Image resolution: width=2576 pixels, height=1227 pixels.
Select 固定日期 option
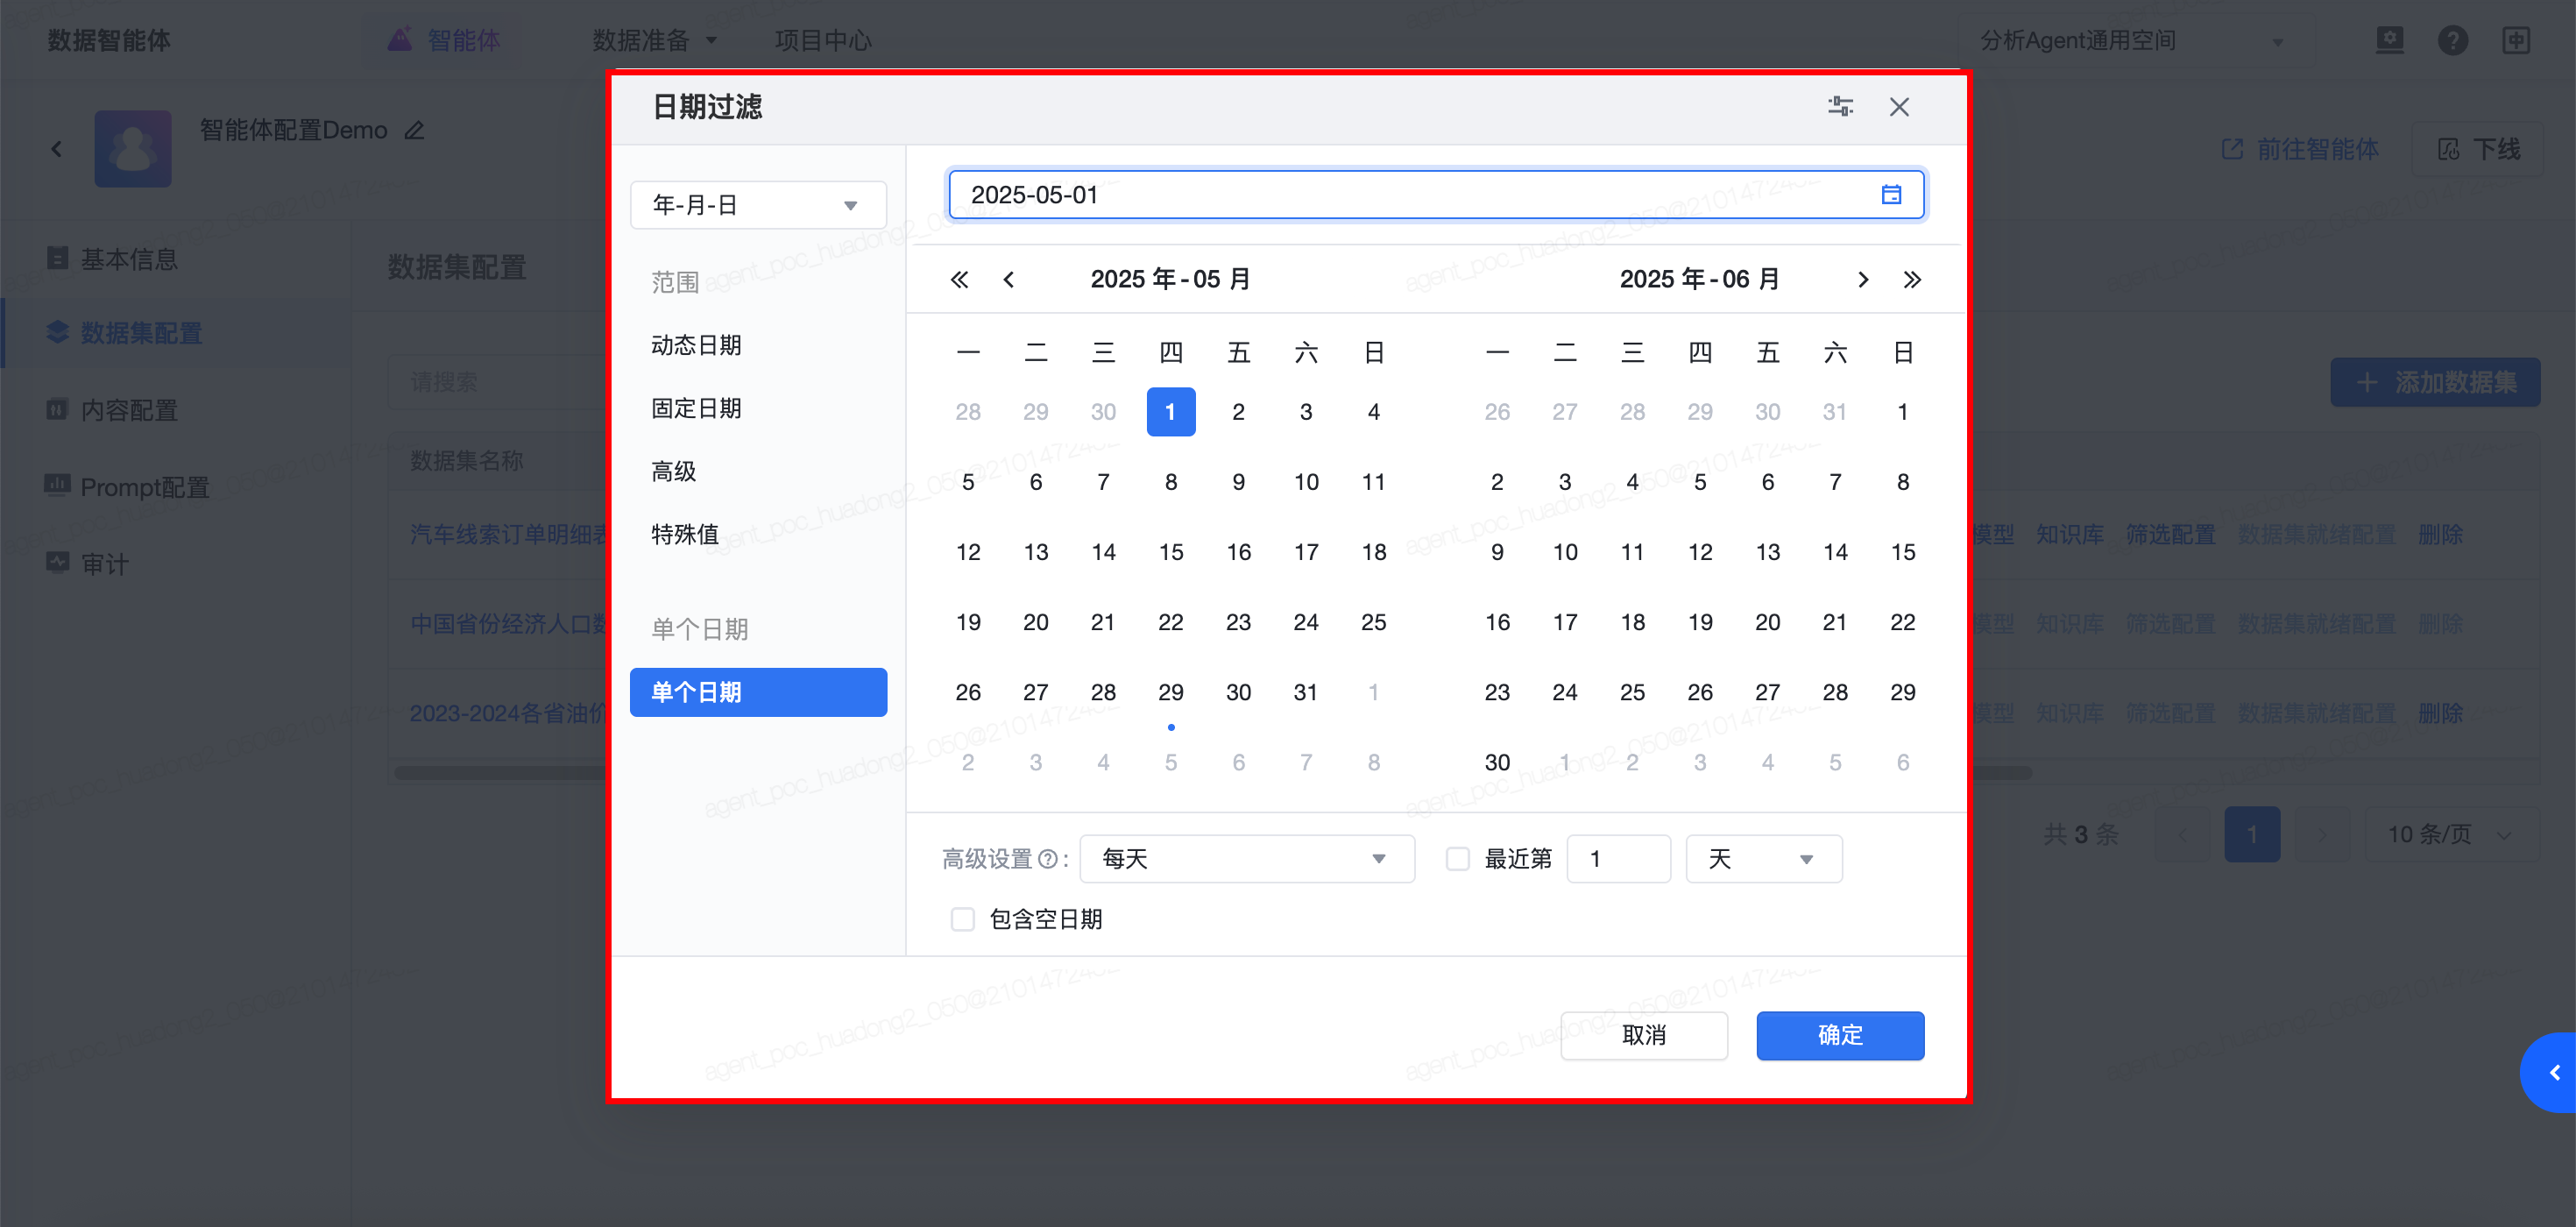[696, 409]
